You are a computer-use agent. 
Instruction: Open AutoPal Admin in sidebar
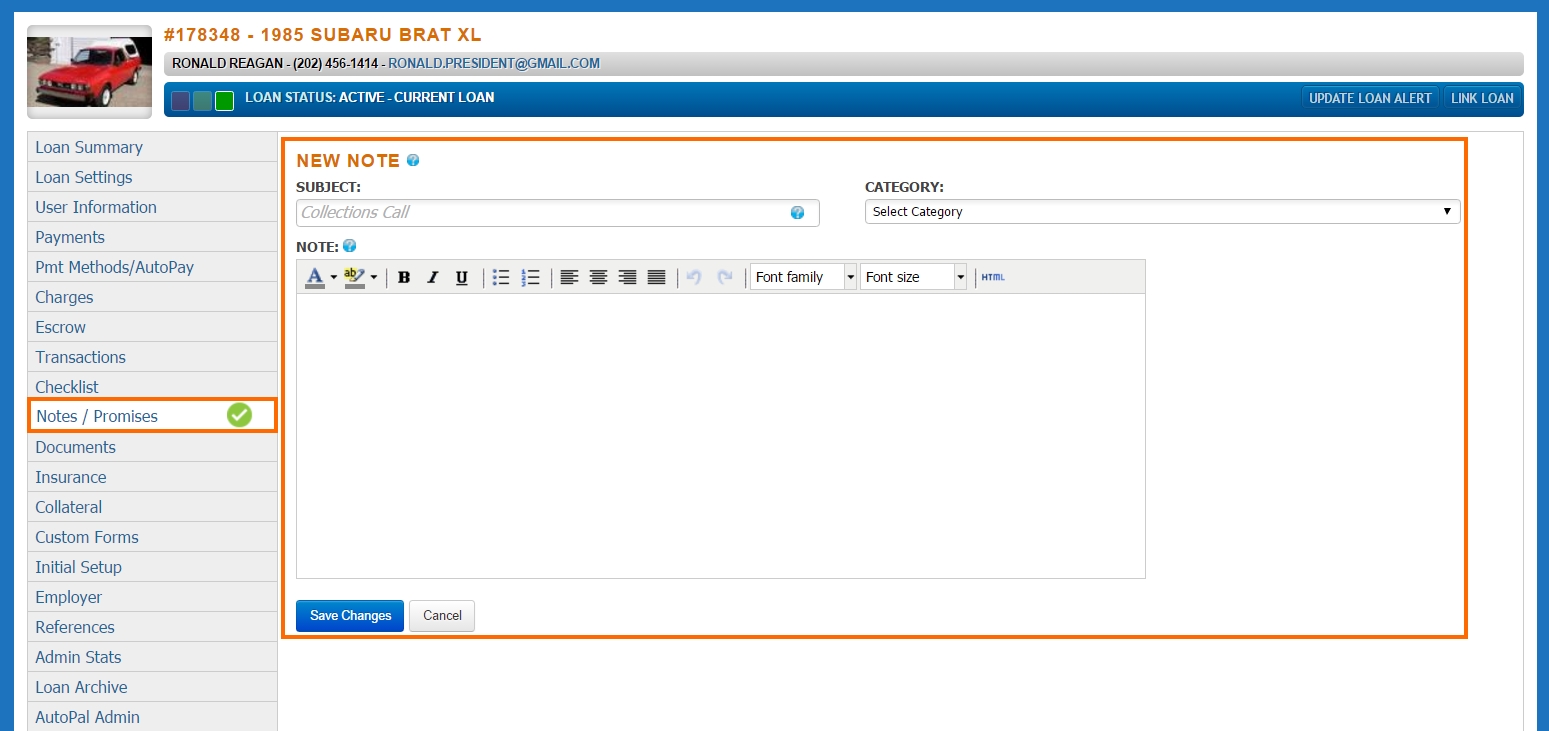tap(152, 717)
